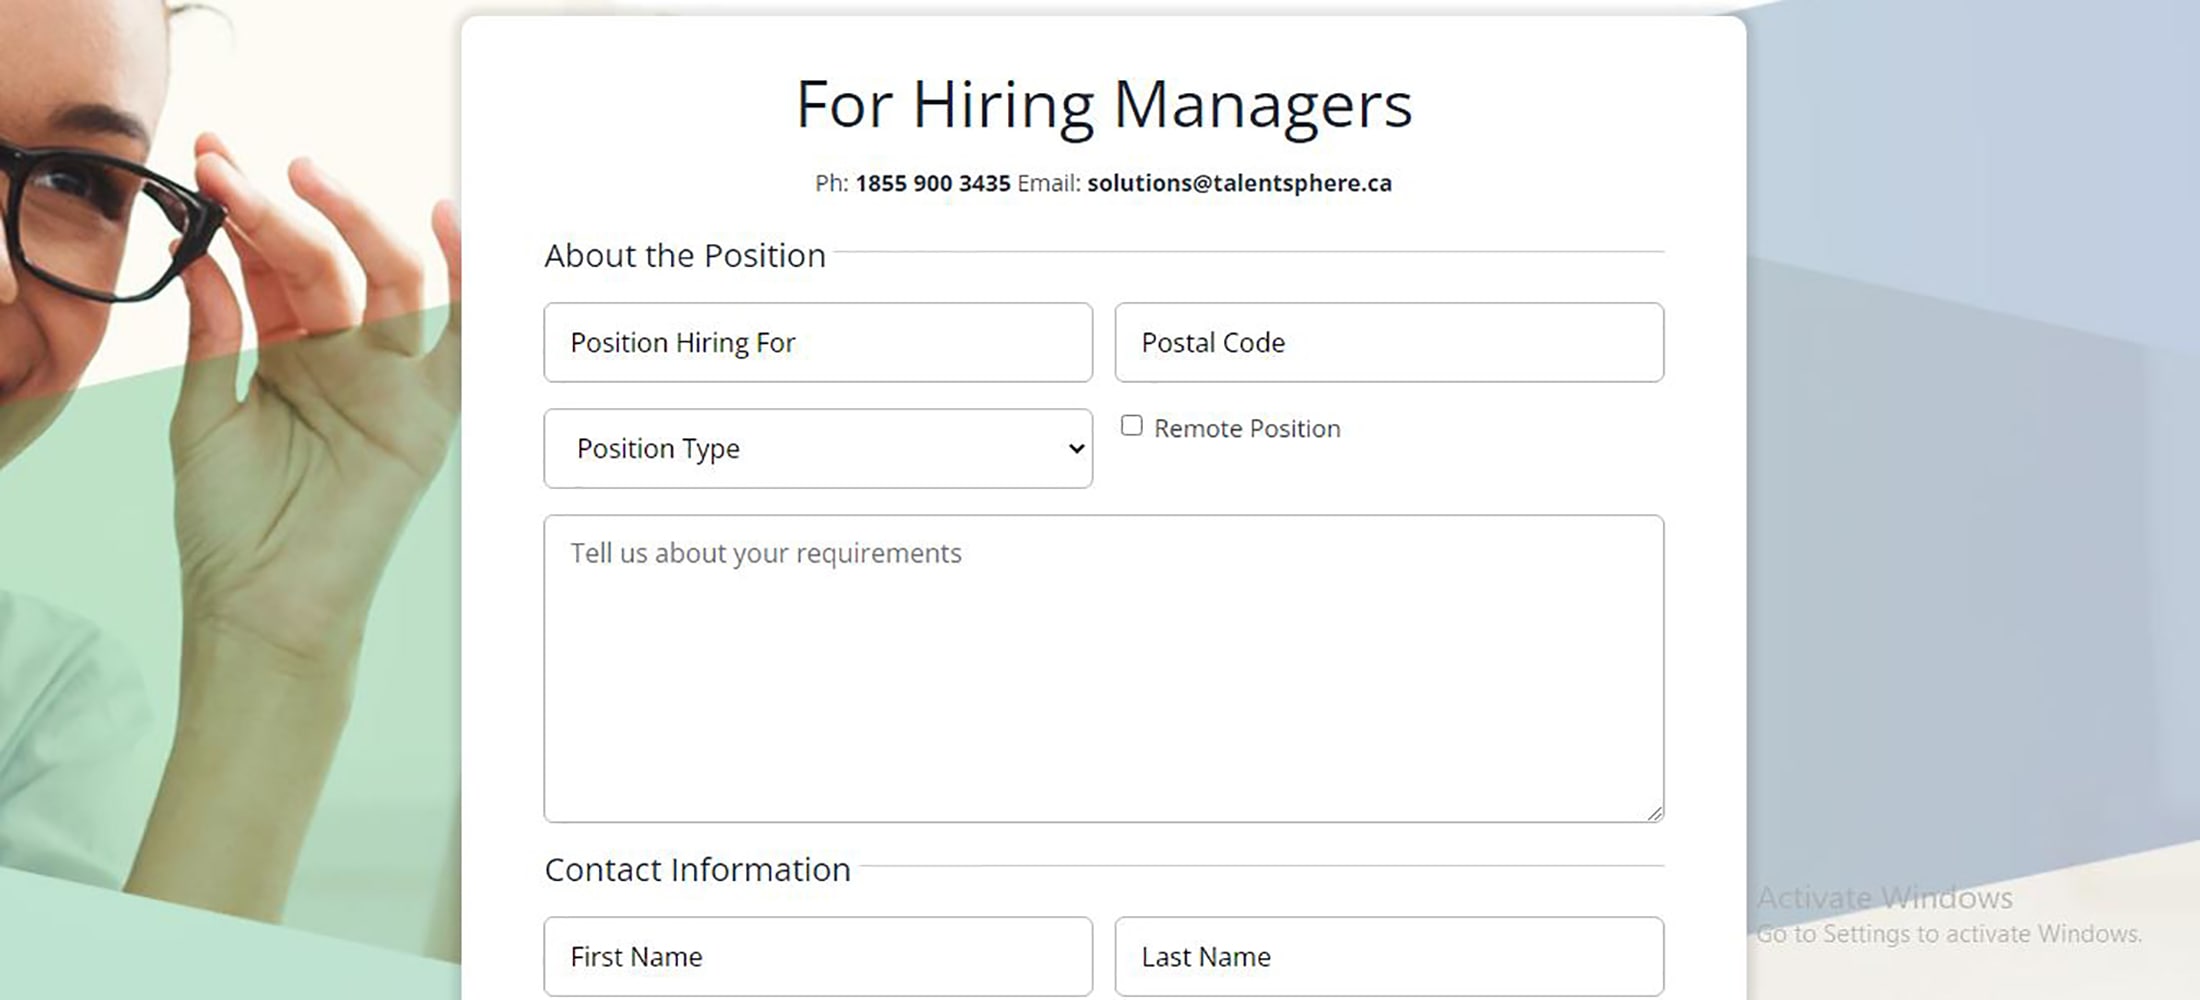Click the About the Position section title

tap(685, 256)
